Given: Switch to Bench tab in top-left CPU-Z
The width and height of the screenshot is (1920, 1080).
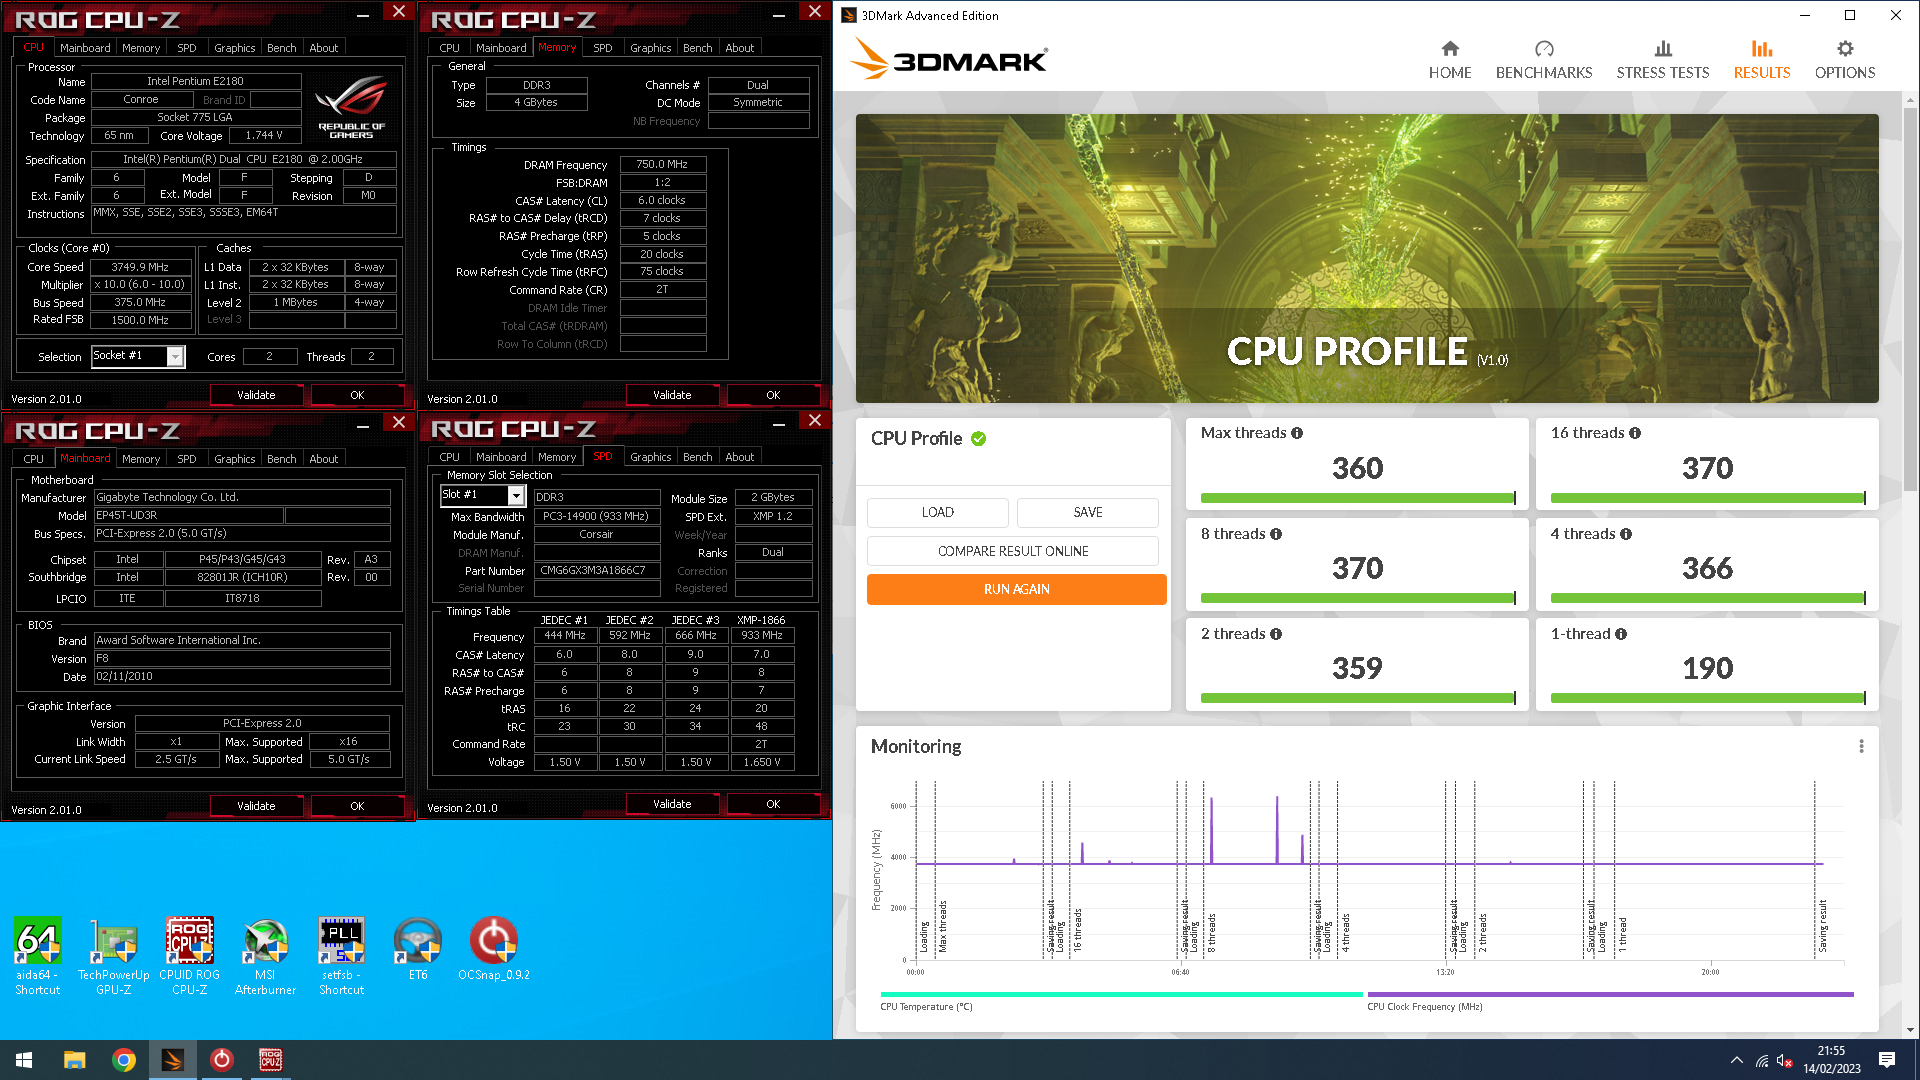Looking at the screenshot, I should (281, 48).
